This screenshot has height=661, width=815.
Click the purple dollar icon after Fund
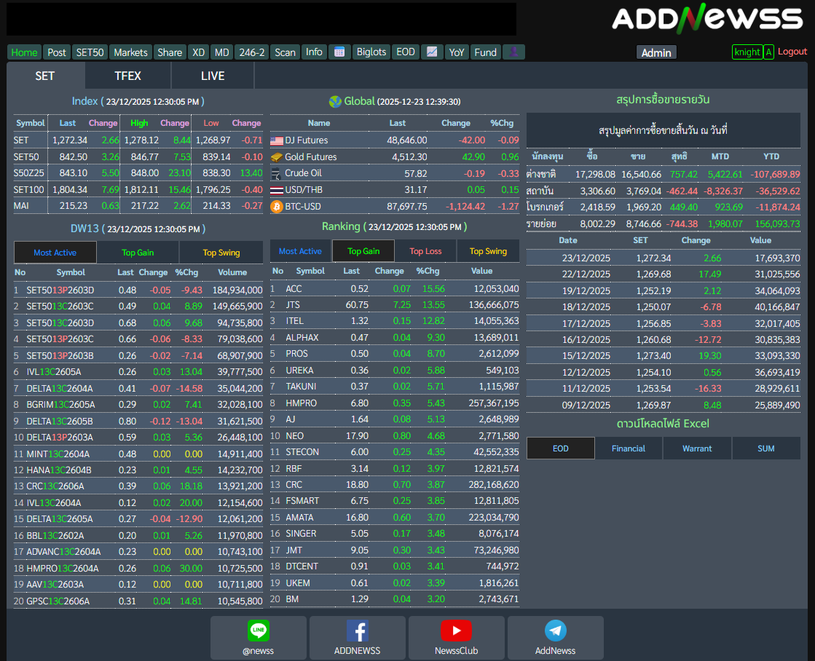point(513,52)
